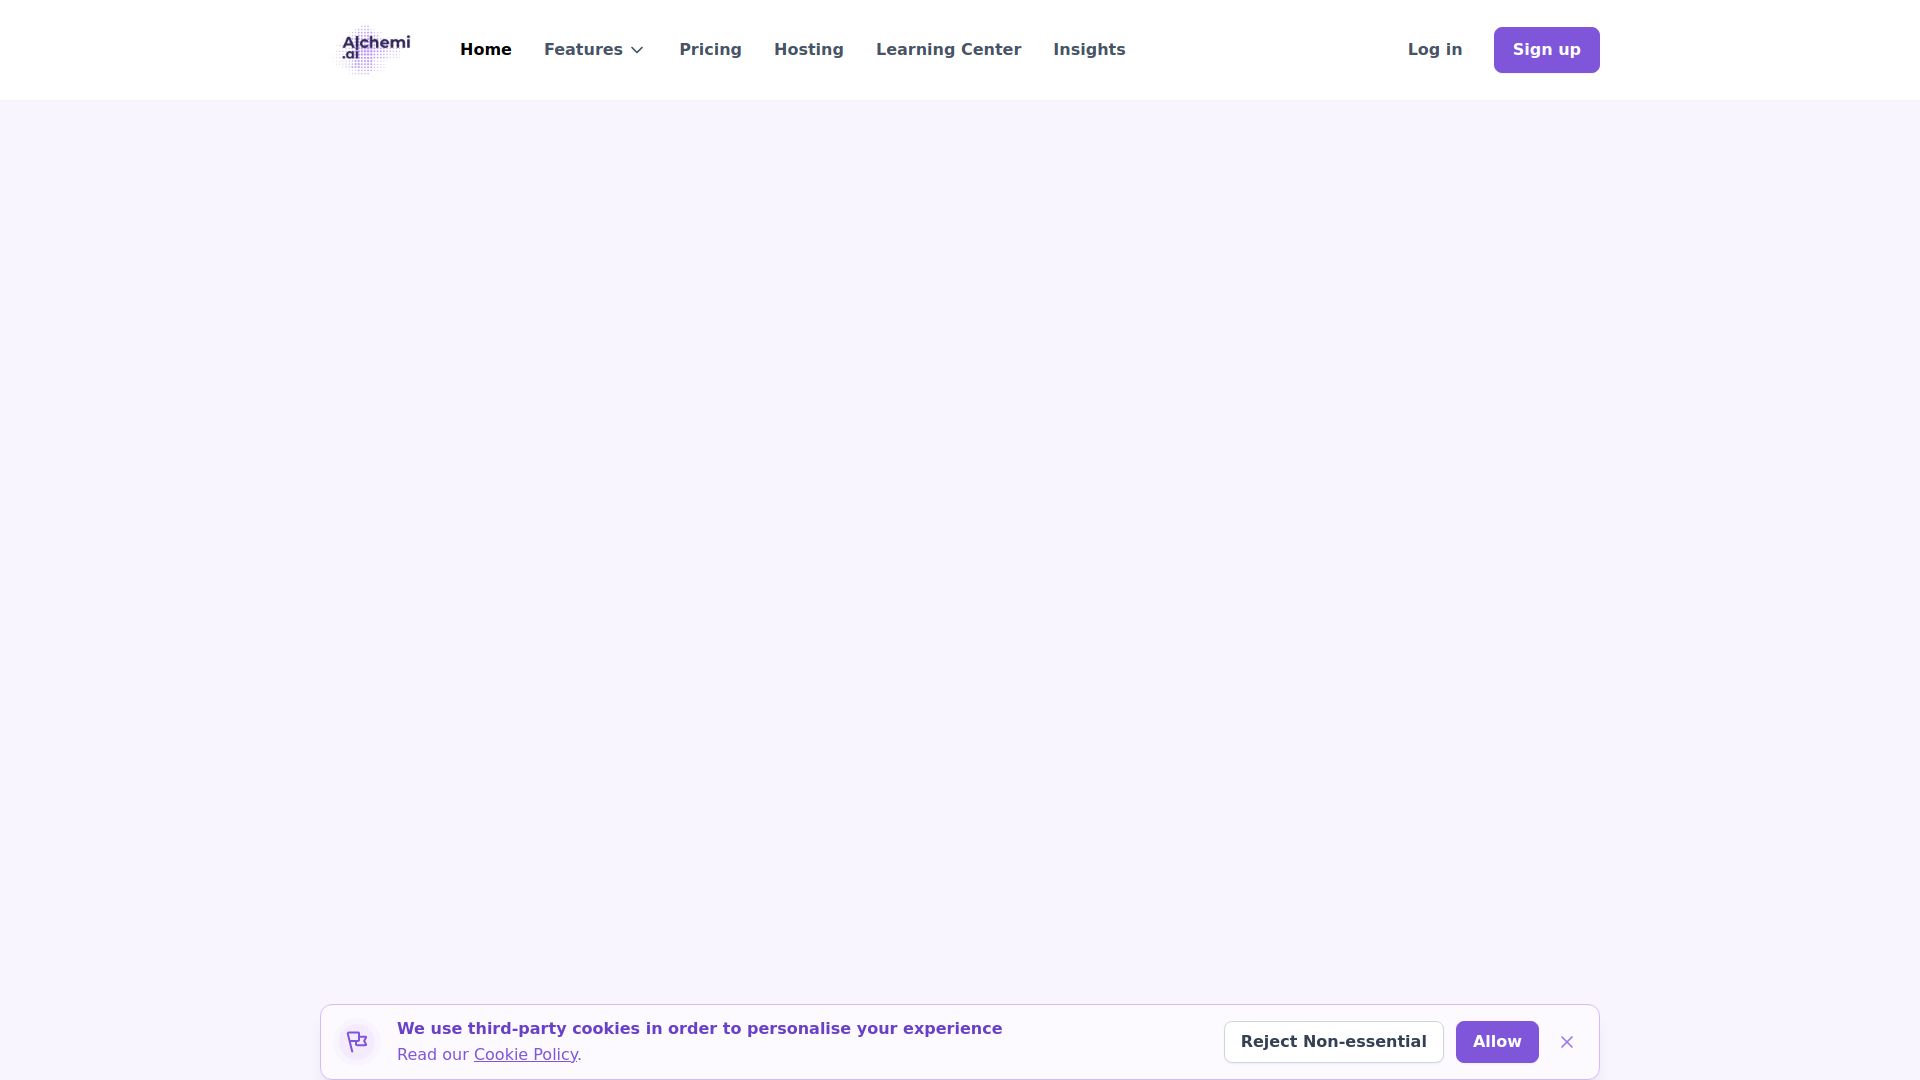Image resolution: width=1920 pixels, height=1080 pixels.
Task: Open the Features menu label
Action: pyautogui.click(x=583, y=50)
